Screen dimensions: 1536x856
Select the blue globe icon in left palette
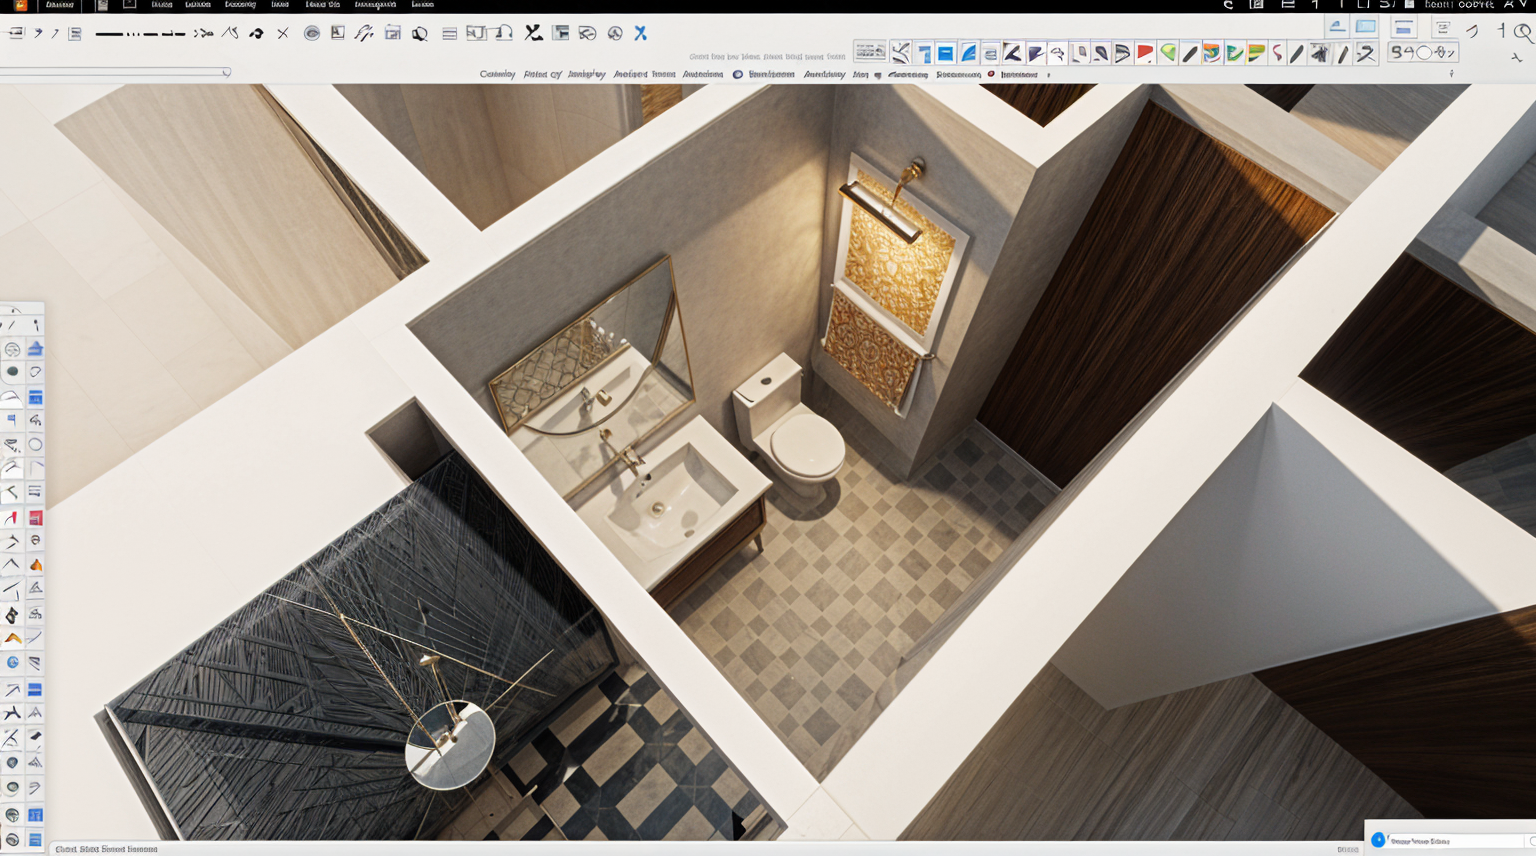[x=12, y=662]
